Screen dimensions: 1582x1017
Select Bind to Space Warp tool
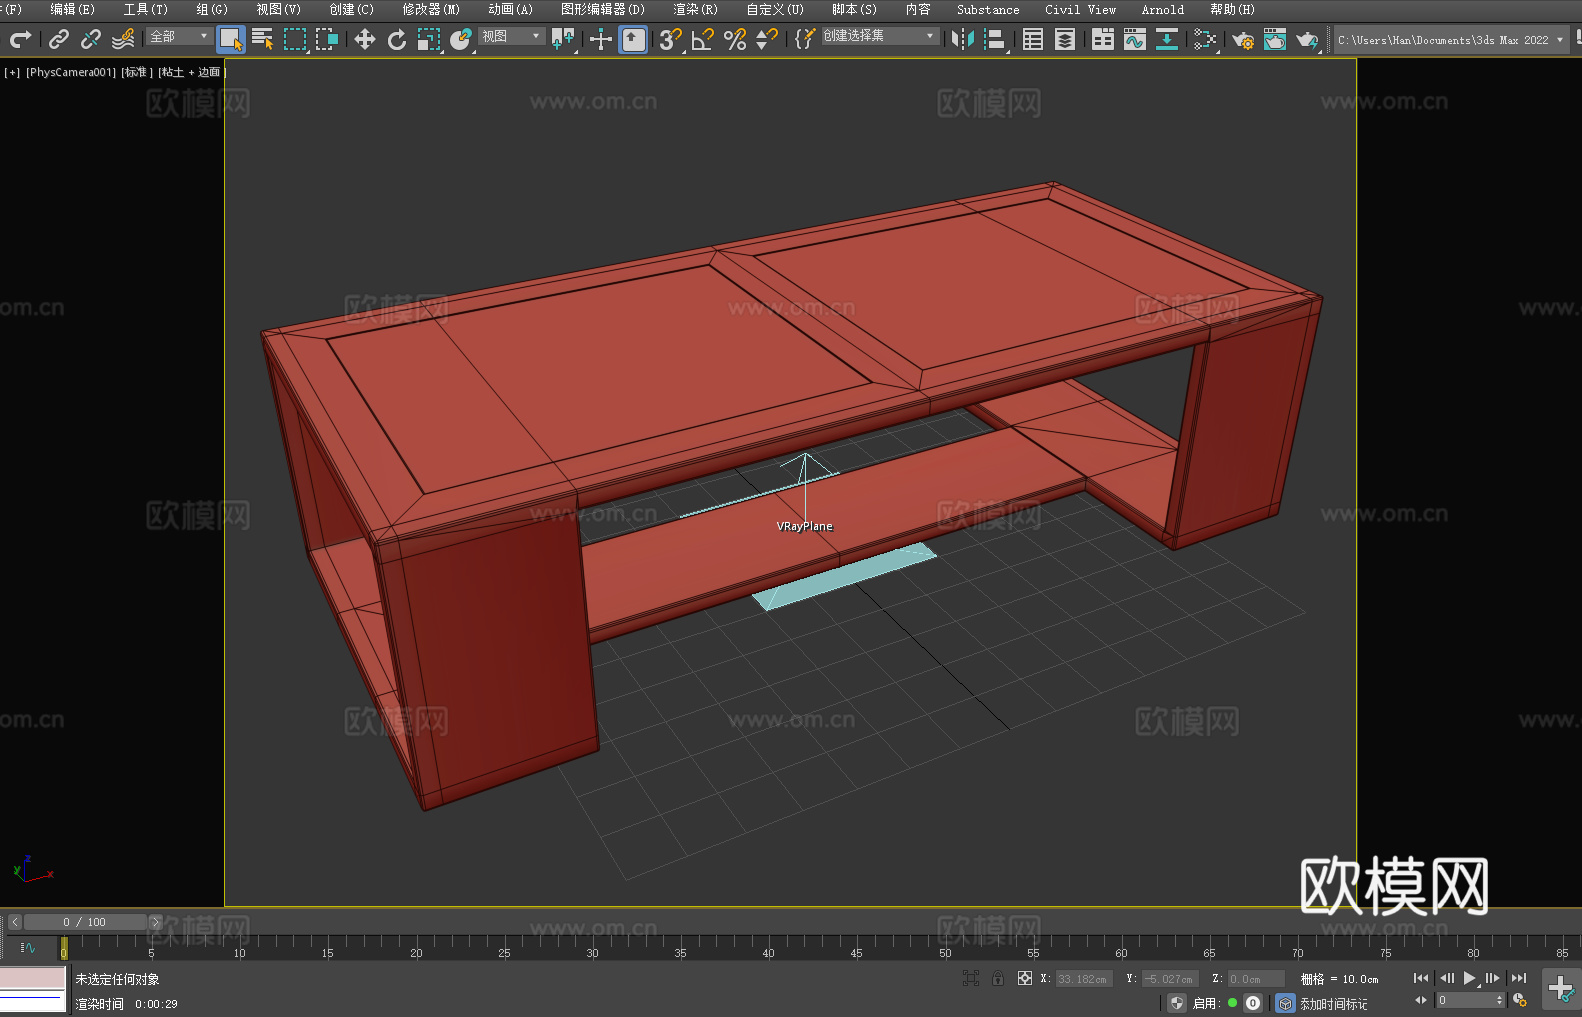[x=123, y=39]
